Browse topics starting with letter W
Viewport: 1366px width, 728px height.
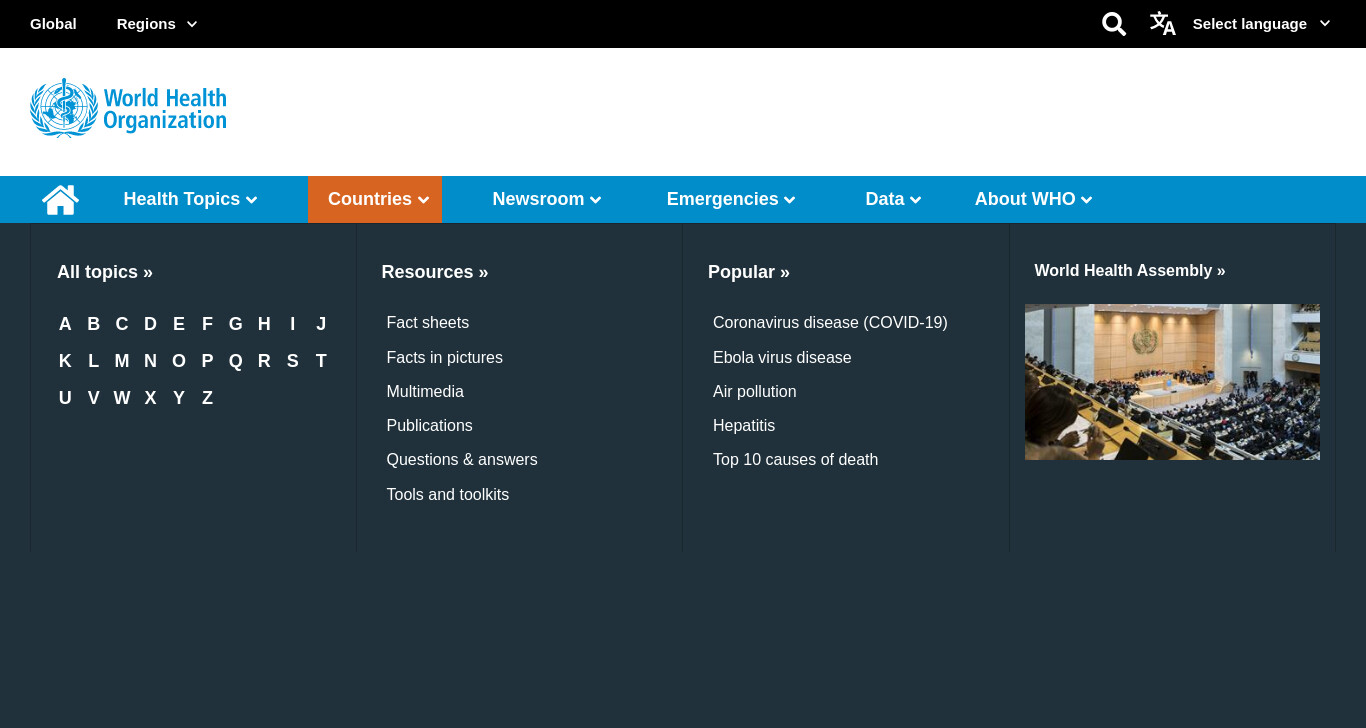pyautogui.click(x=122, y=398)
